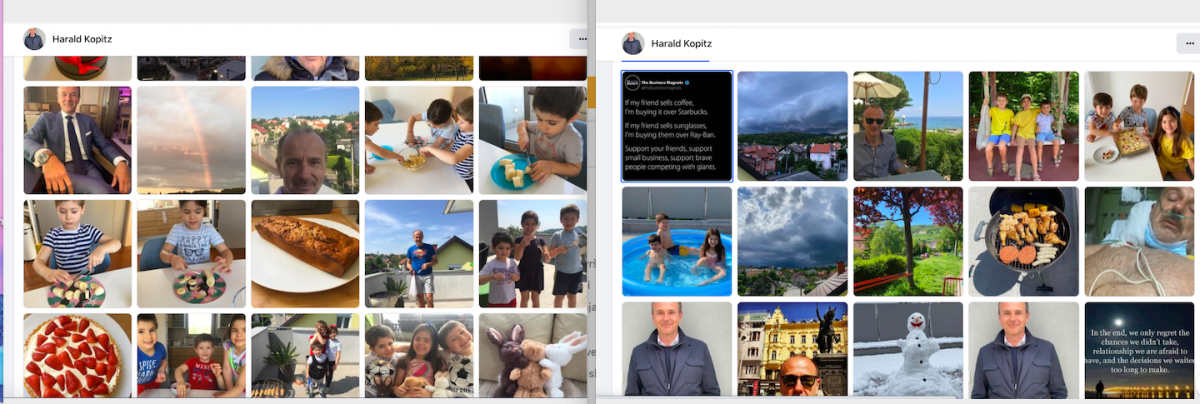Open the kids in inflatable pool photo

point(677,242)
